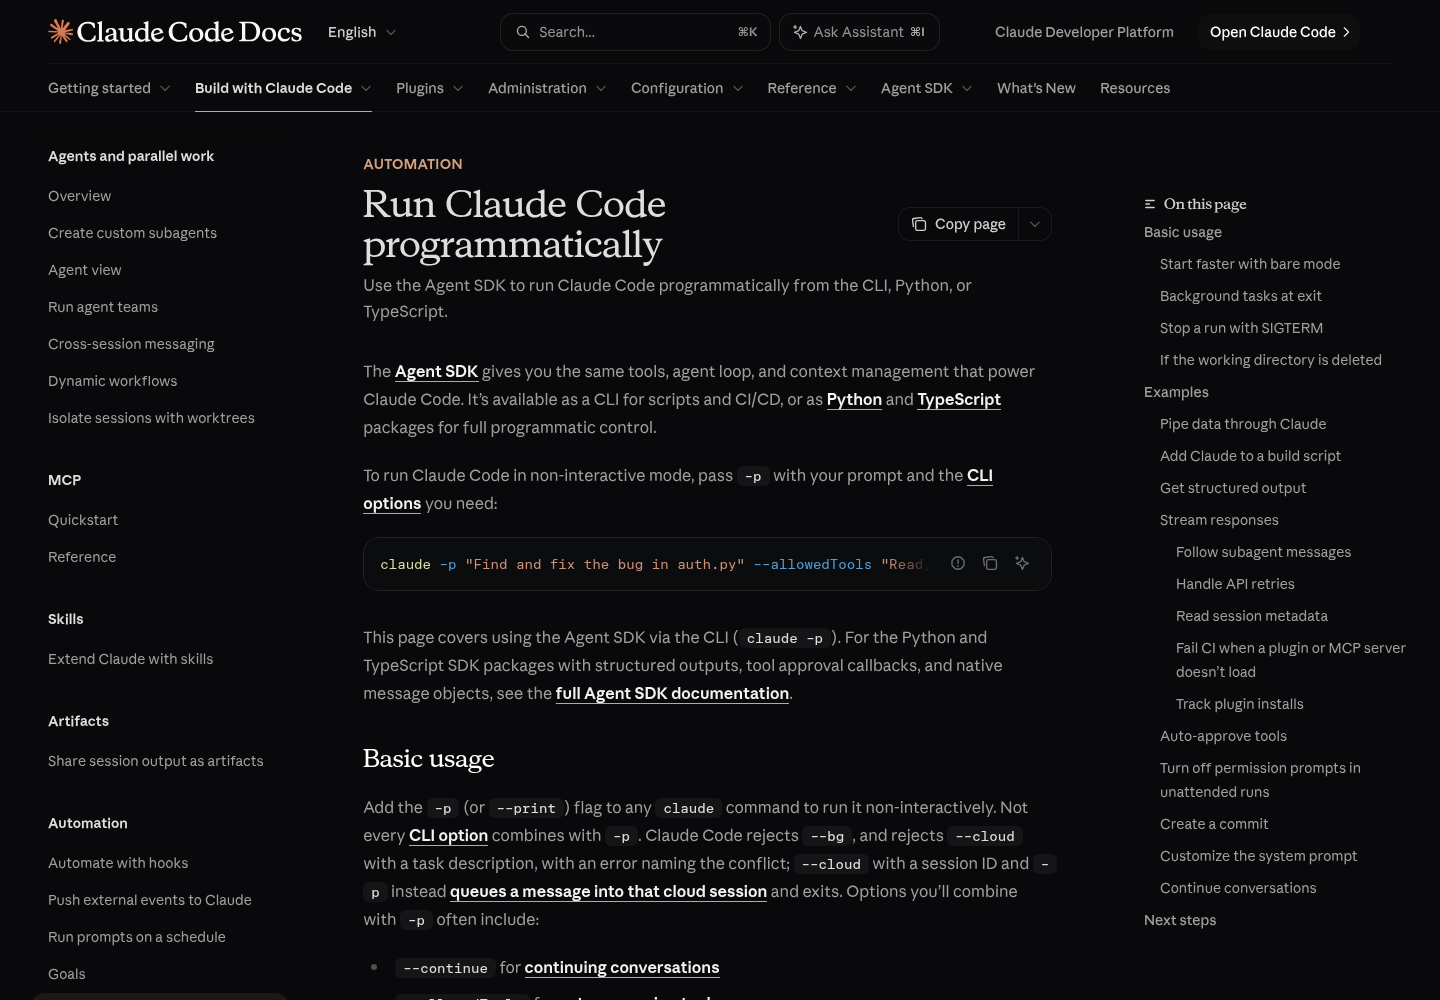Click the search magnifier icon
Screen dimensions: 1440x1000
point(523,32)
